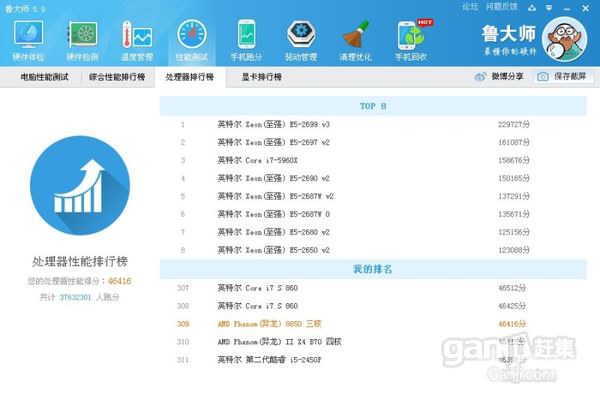This screenshot has width=600, height=399.
Task: Minimize the 鲁大师 window
Action: click(567, 8)
